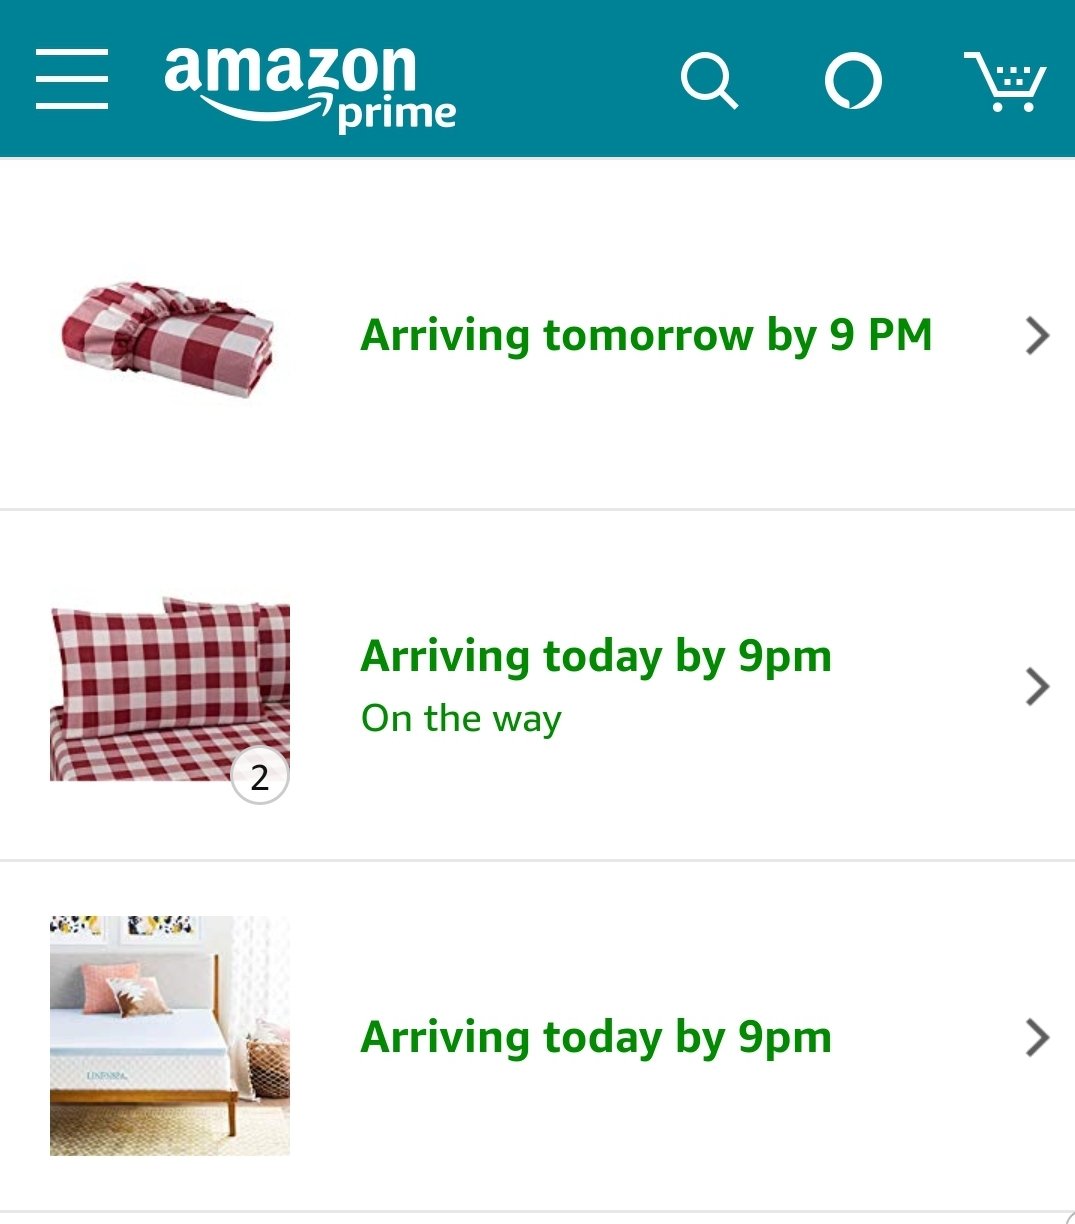
Task: View the mattress topper bedroom thumbnail
Action: (x=170, y=1036)
